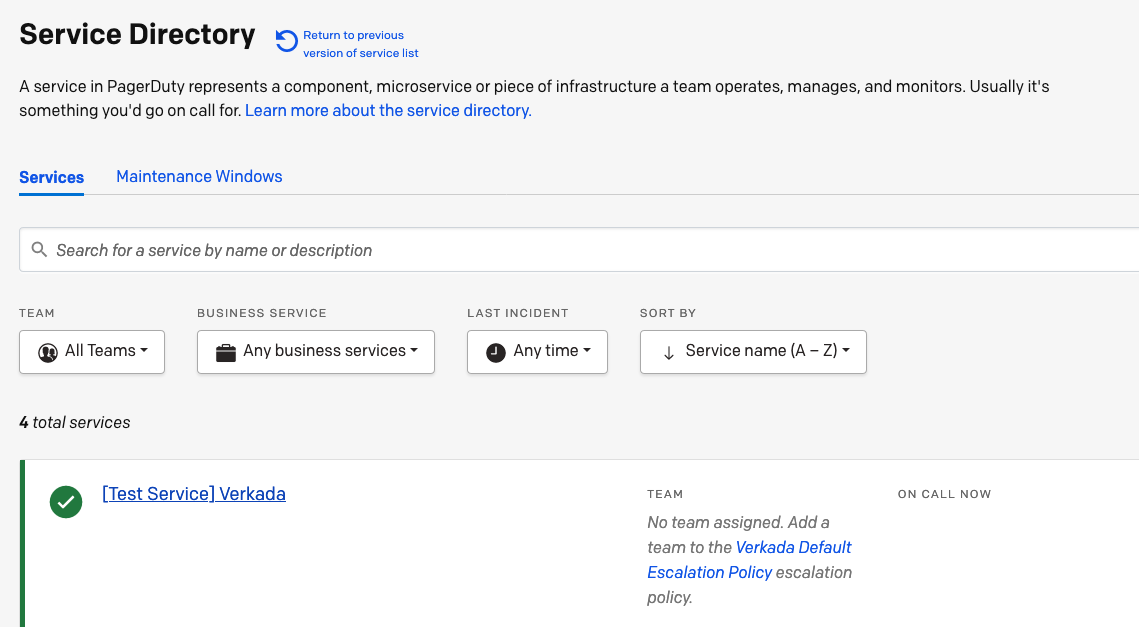This screenshot has height=627, width=1139.
Task: Open the Service name (A – Z) sort dropdown
Action: (753, 352)
